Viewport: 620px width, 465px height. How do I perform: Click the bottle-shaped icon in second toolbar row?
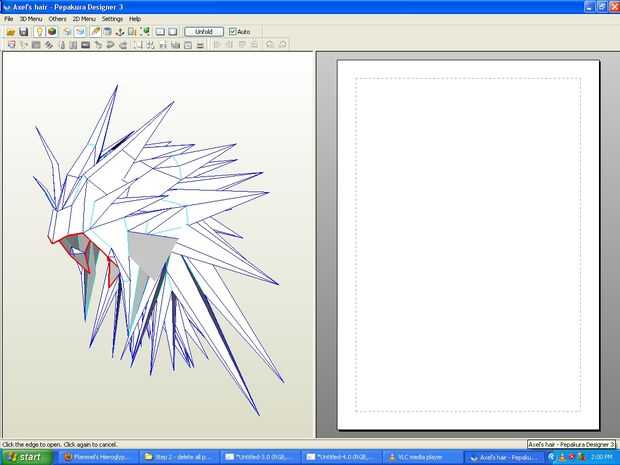click(x=62, y=45)
